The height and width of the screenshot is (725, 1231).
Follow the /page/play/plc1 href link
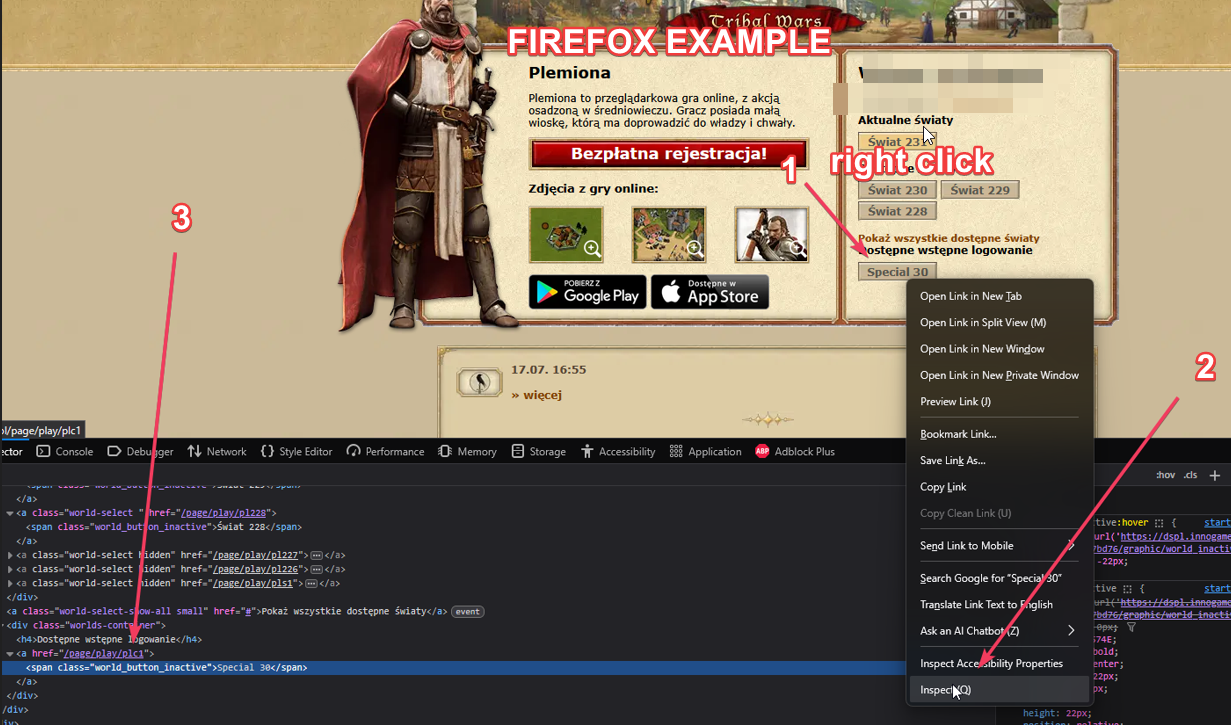[x=104, y=653]
